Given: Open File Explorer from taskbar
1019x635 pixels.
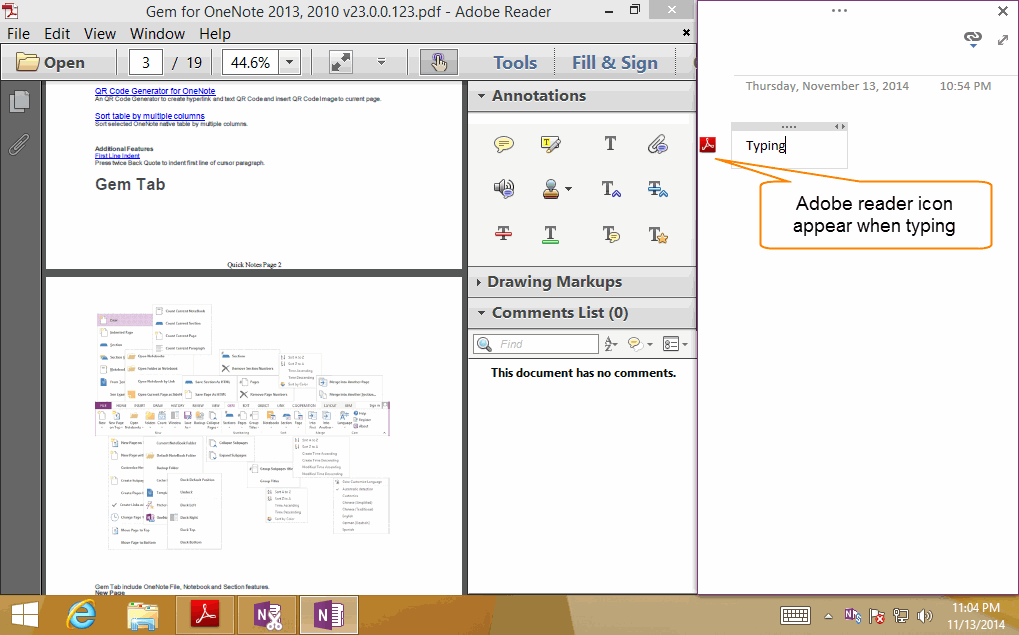Looking at the screenshot, I should 142,616.
